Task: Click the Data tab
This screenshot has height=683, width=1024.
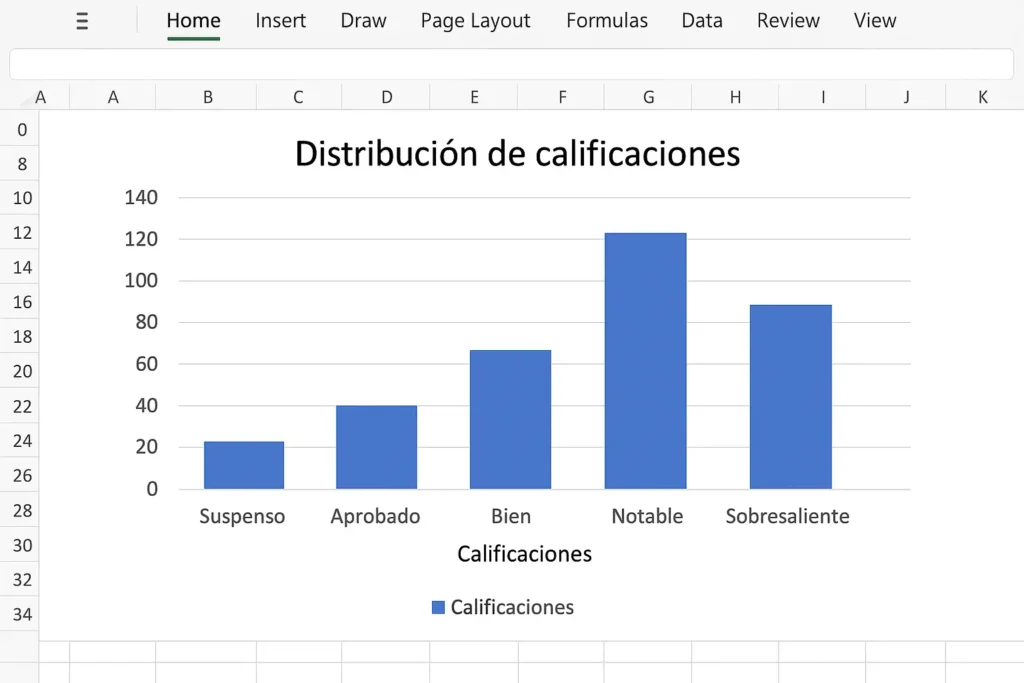Action: coord(701,21)
